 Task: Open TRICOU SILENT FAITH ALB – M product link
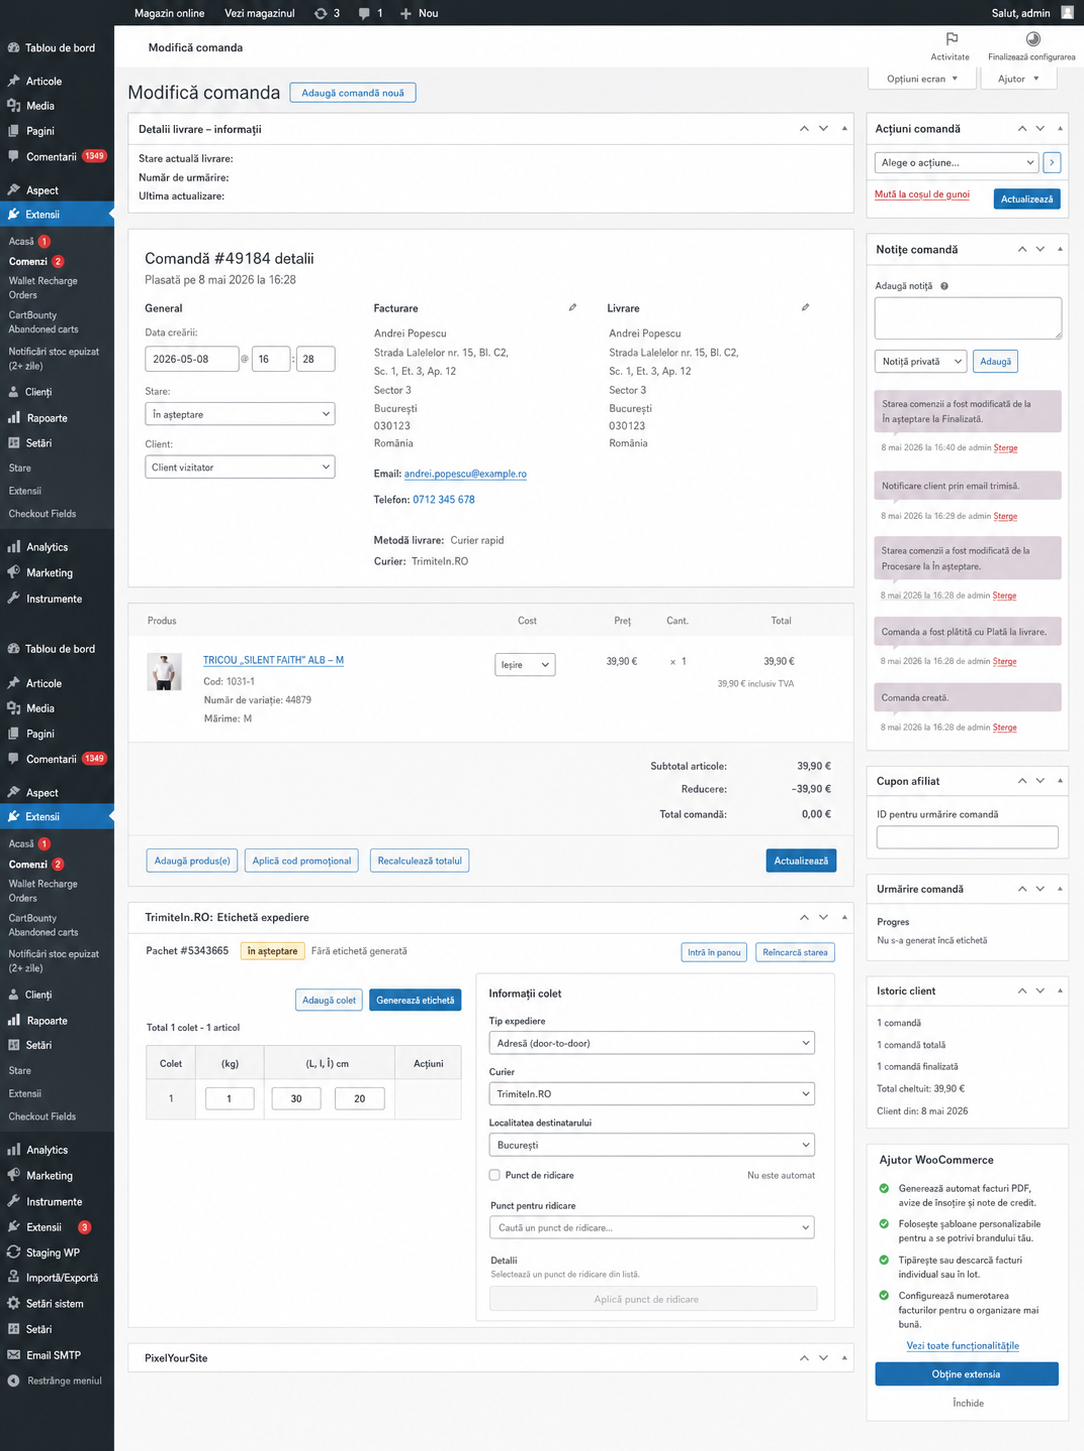coord(273,660)
